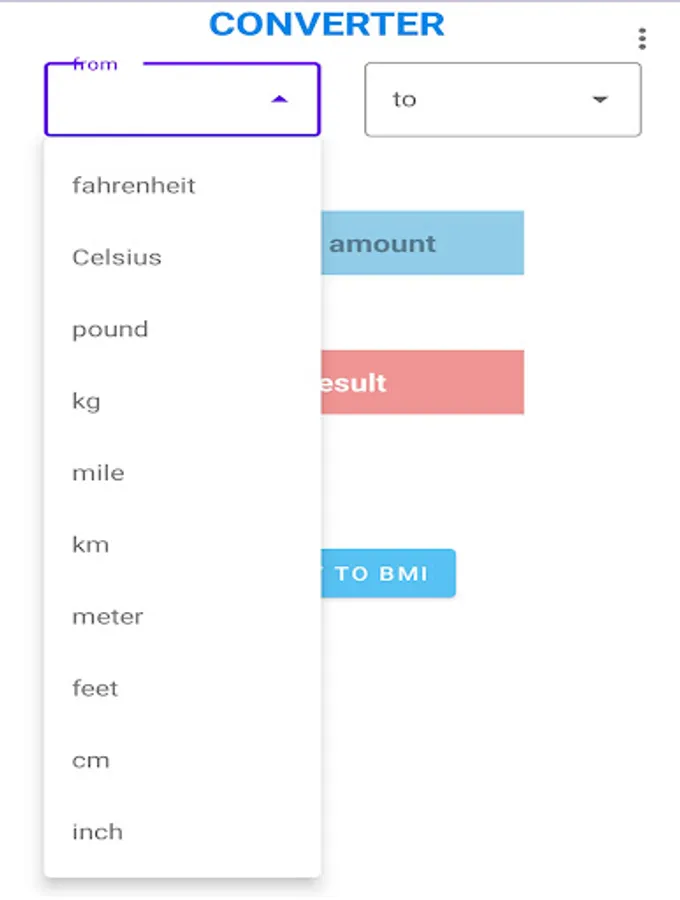Click the CONVERTER title text
The height and width of the screenshot is (900, 680).
[x=327, y=24]
